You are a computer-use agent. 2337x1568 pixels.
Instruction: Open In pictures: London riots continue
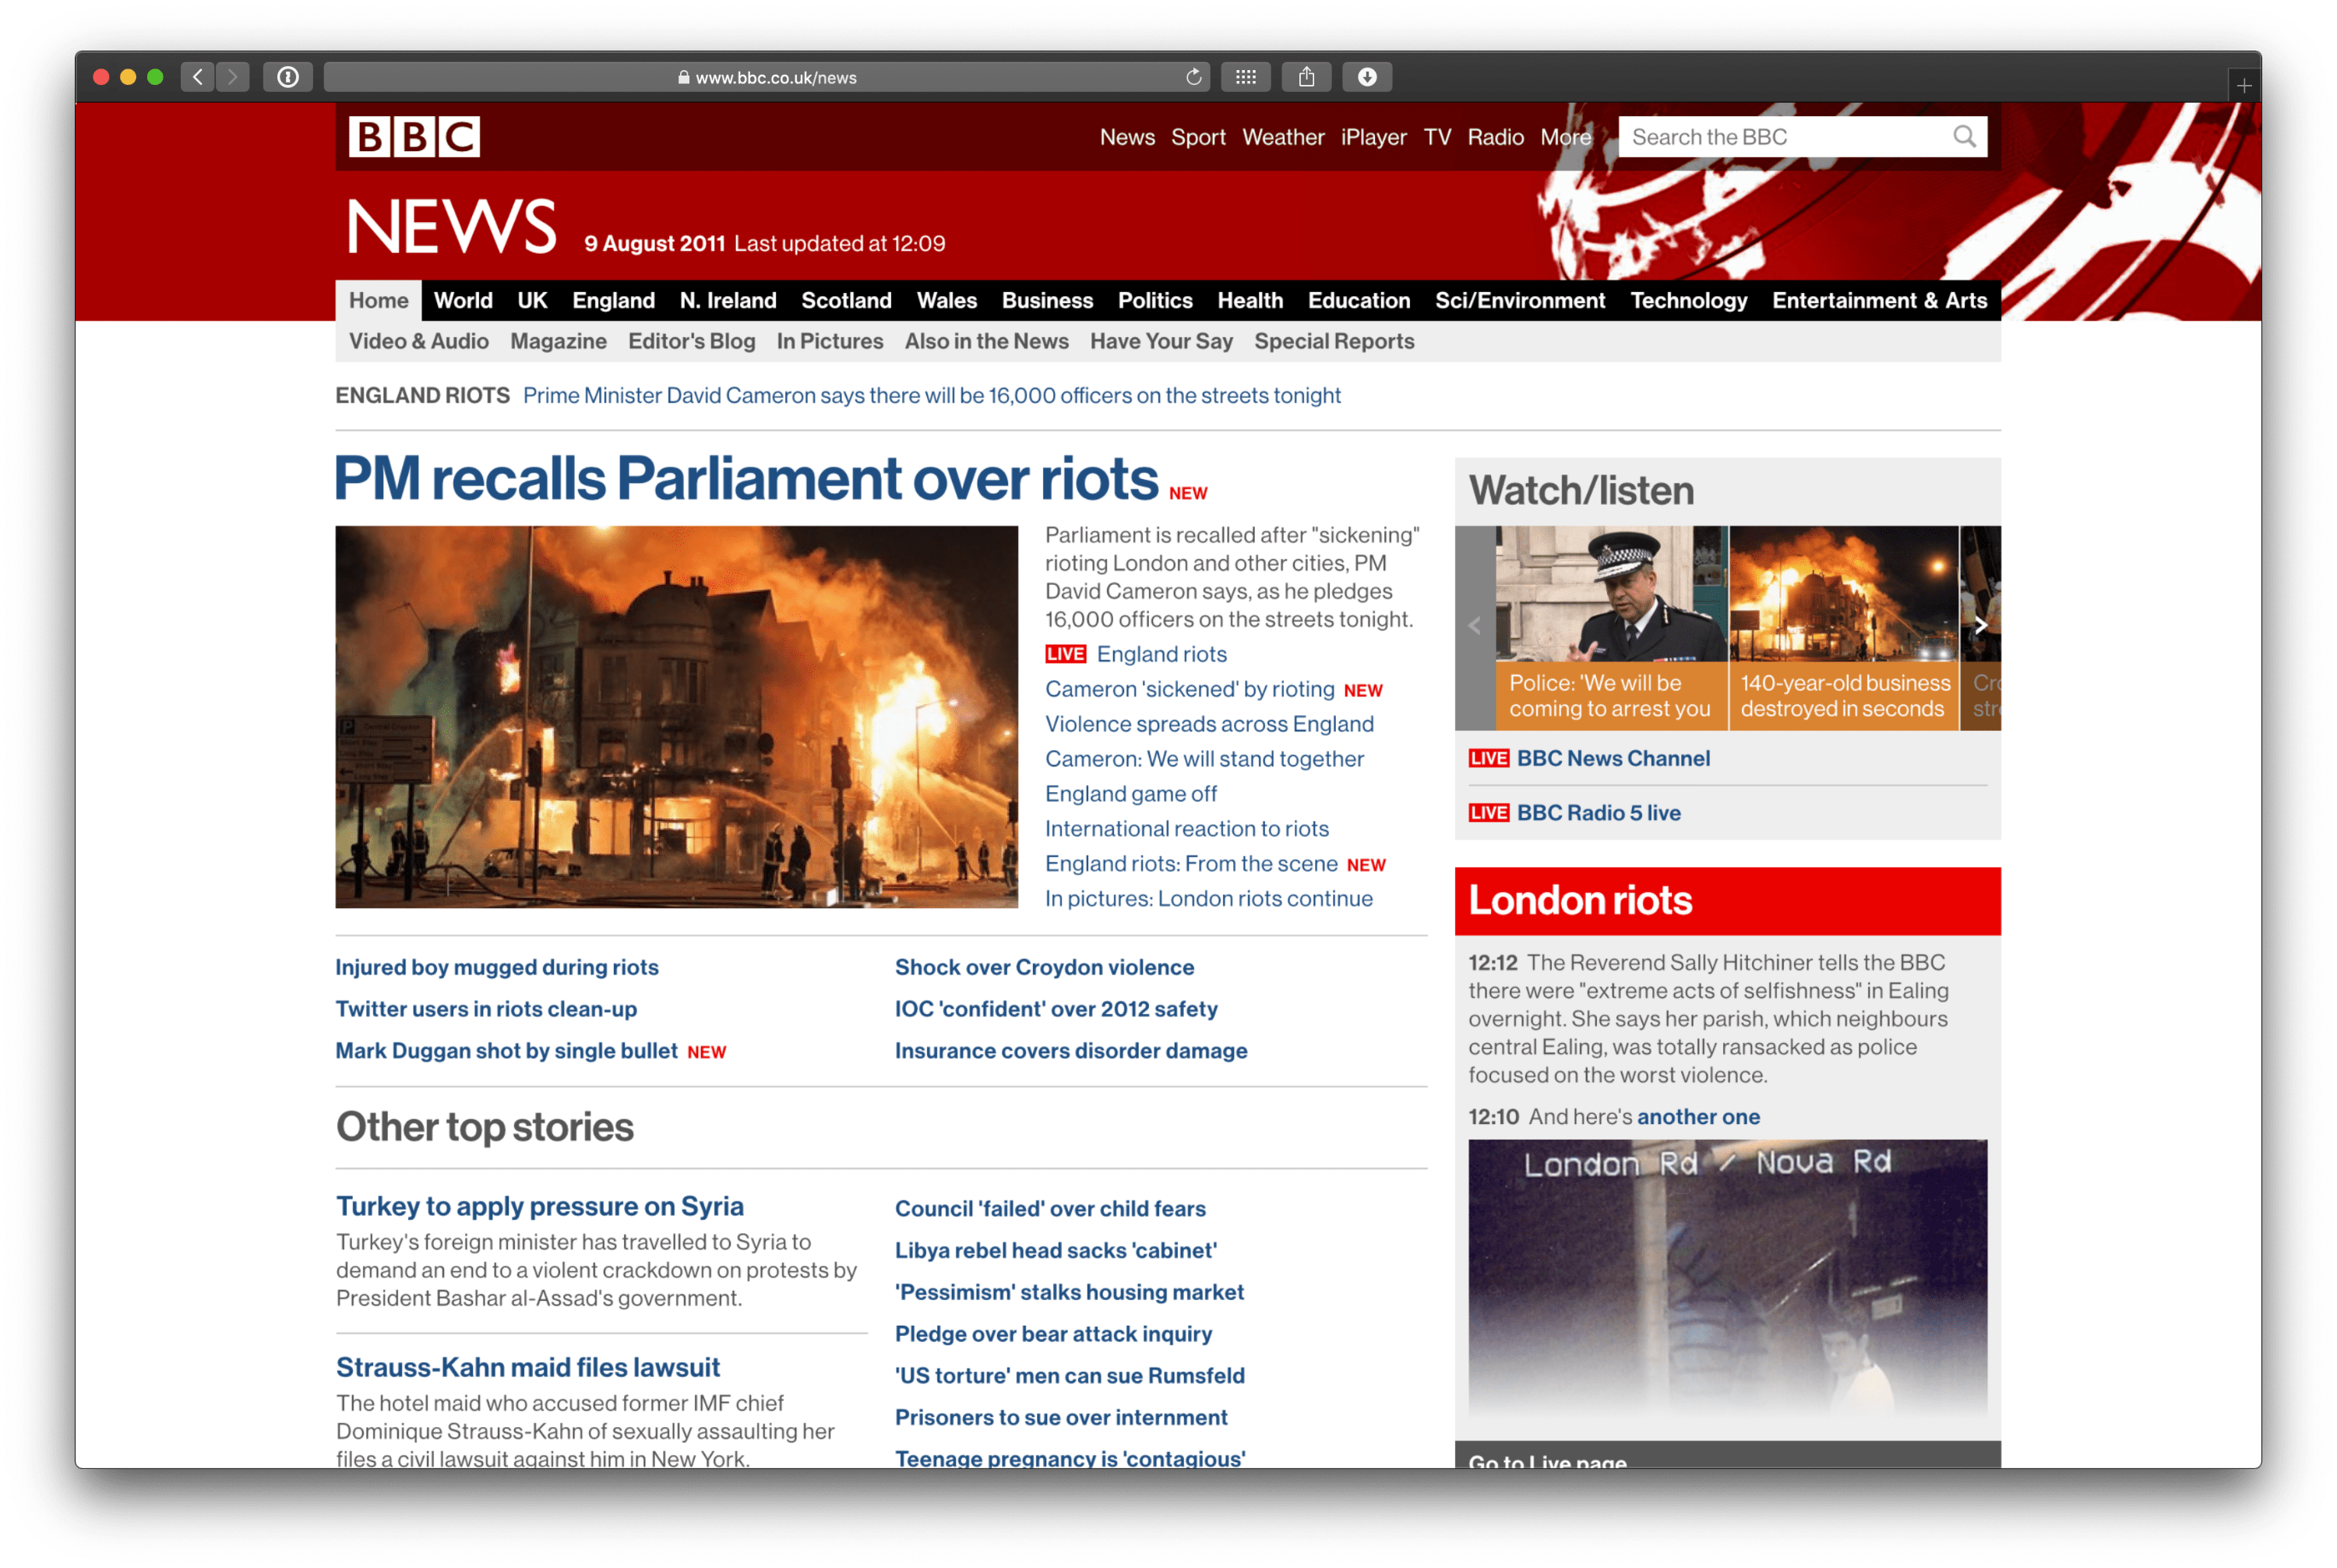(1208, 899)
